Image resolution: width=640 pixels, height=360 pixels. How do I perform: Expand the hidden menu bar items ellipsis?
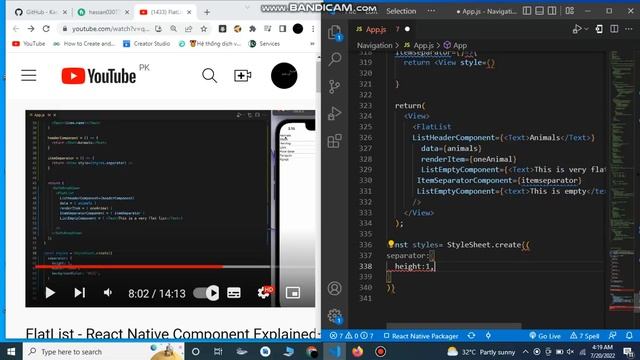coord(431,11)
